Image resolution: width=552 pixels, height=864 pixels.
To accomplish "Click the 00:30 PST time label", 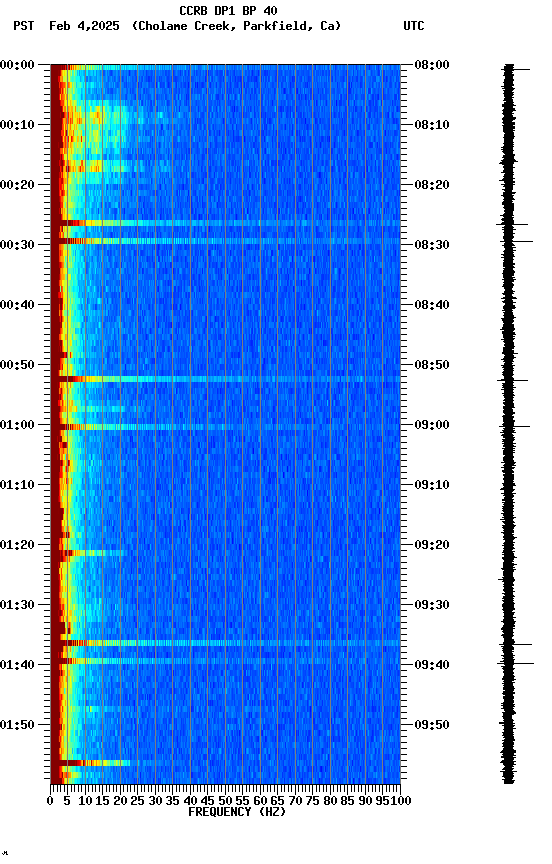I will tap(17, 245).
